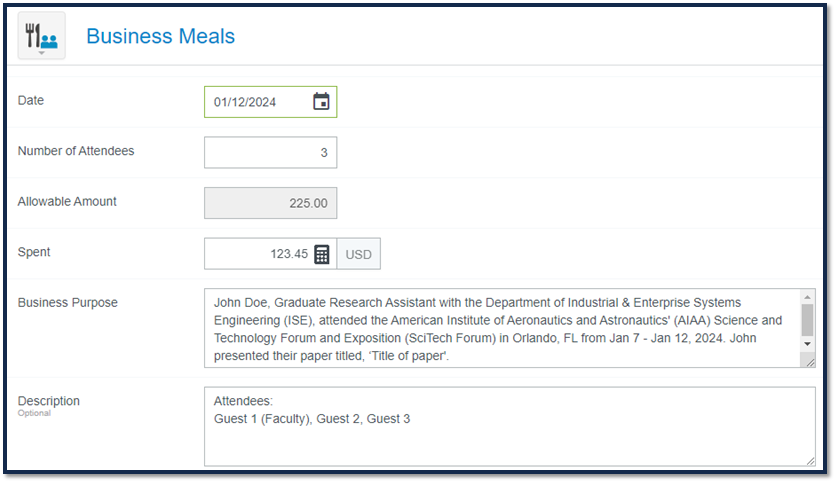Click inside the Description text area

(510, 426)
